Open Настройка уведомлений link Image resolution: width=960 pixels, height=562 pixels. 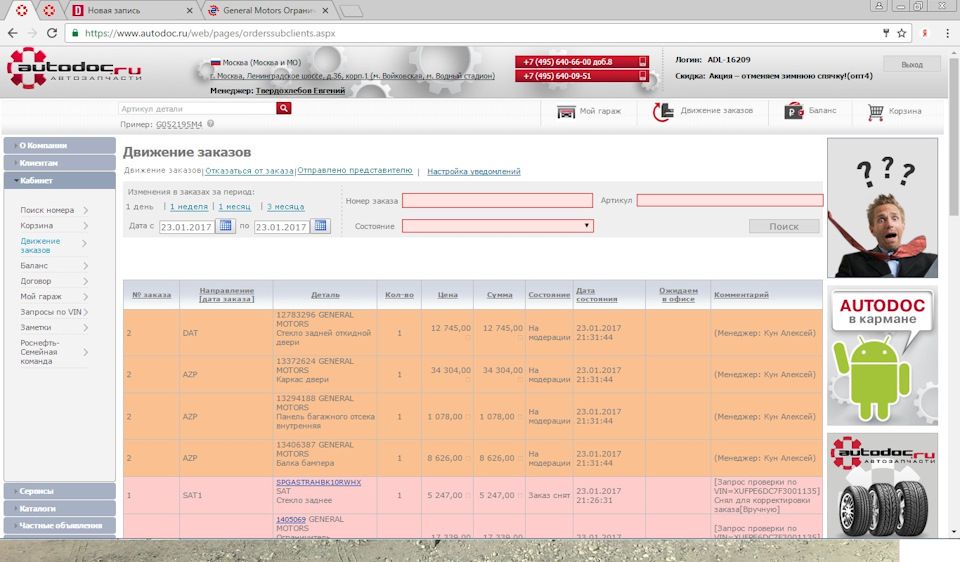(474, 171)
